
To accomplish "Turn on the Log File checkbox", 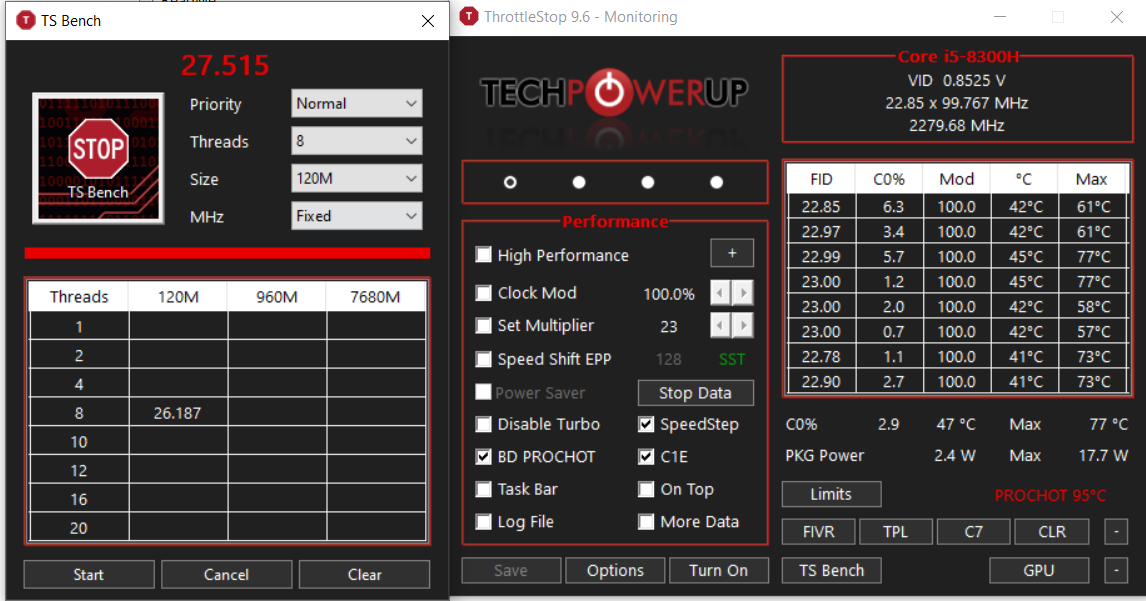I will click(483, 521).
